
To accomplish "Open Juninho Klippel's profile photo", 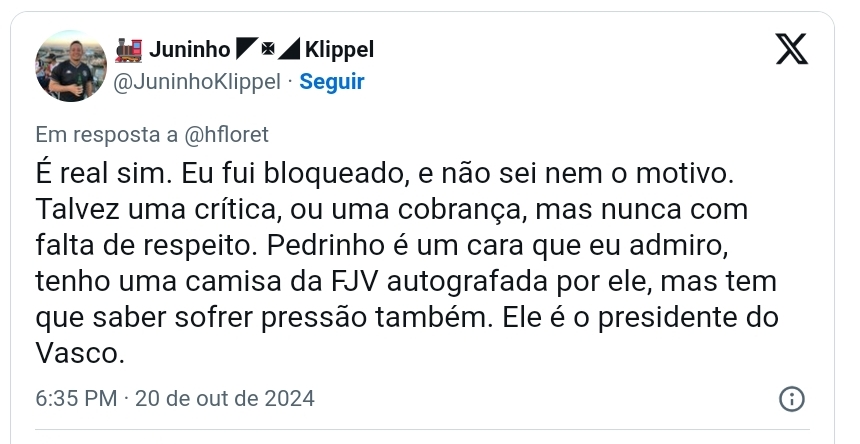I will [x=71, y=66].
